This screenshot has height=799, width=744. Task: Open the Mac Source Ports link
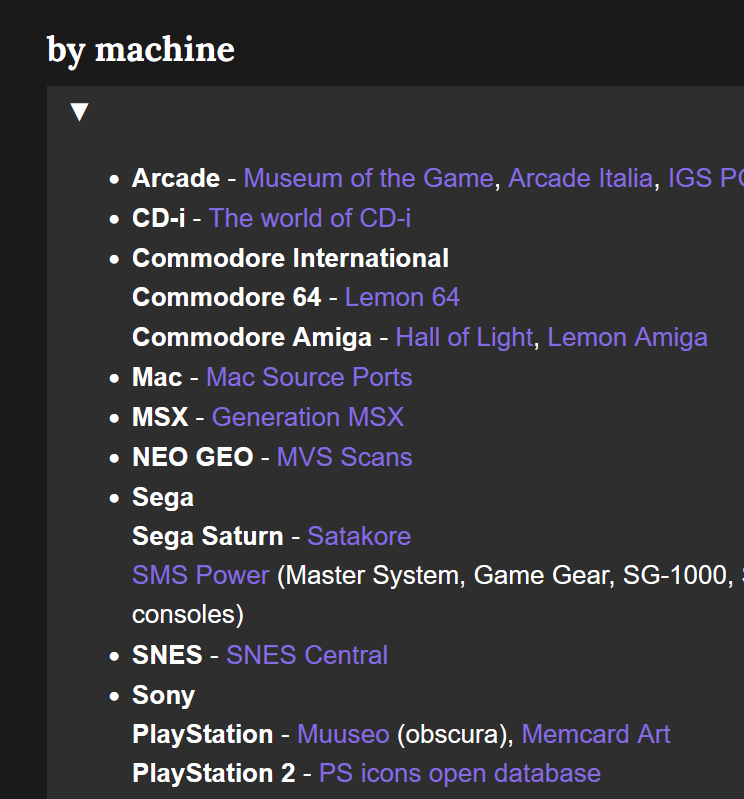[309, 377]
